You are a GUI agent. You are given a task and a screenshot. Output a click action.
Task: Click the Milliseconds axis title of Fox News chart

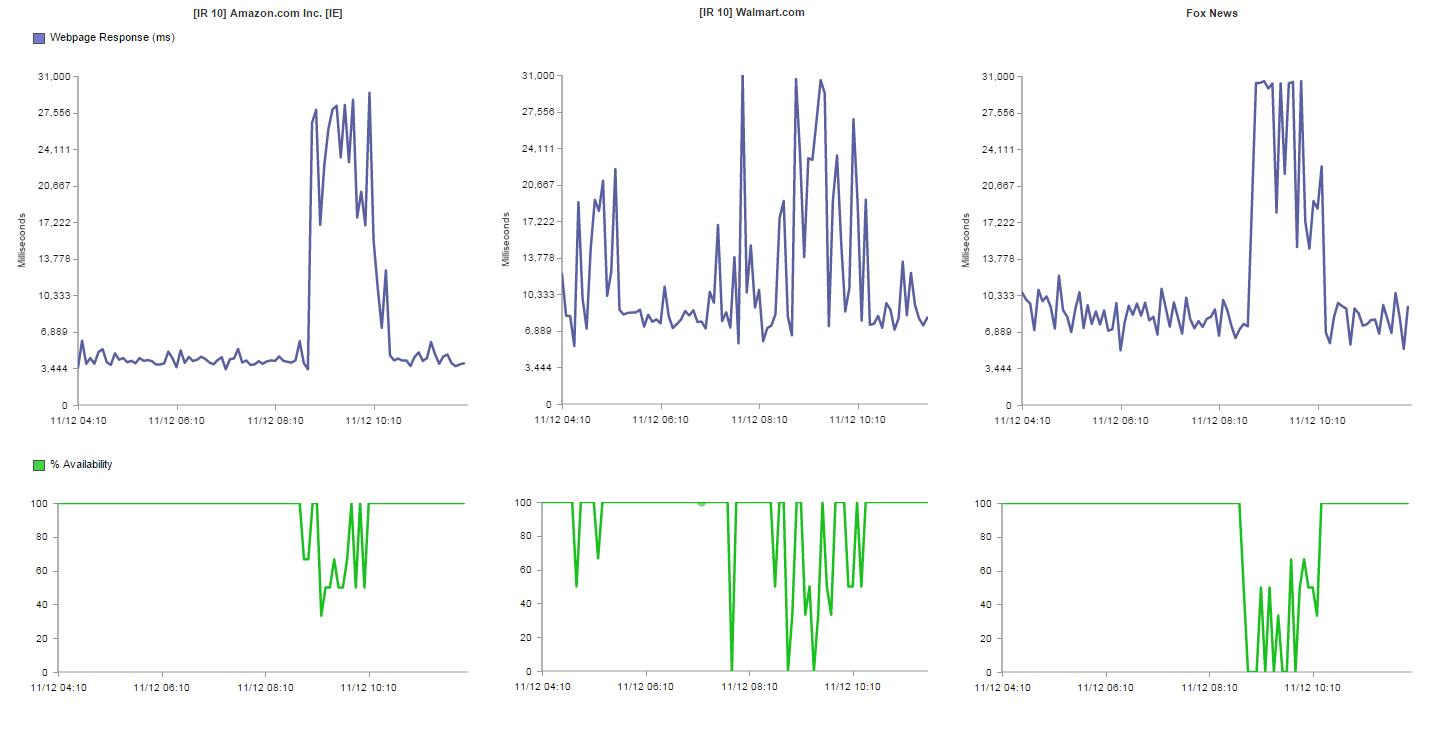966,240
